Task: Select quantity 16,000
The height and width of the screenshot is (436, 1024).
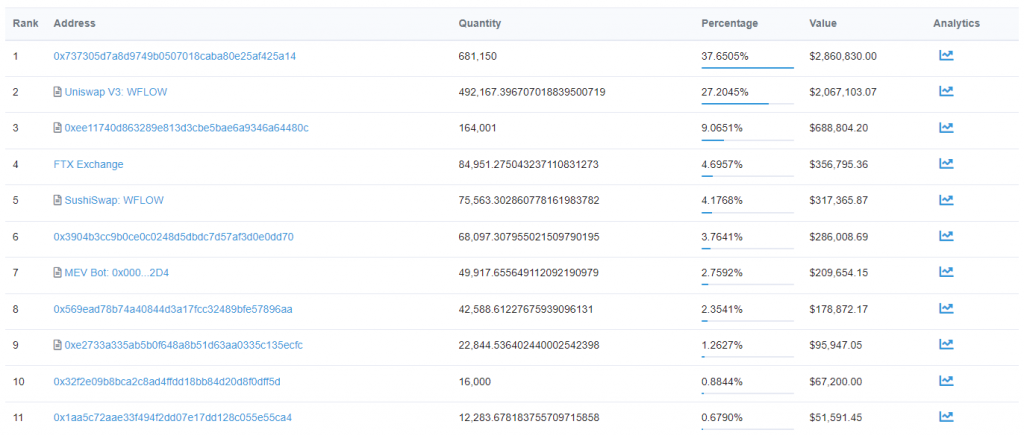Action: click(x=474, y=381)
